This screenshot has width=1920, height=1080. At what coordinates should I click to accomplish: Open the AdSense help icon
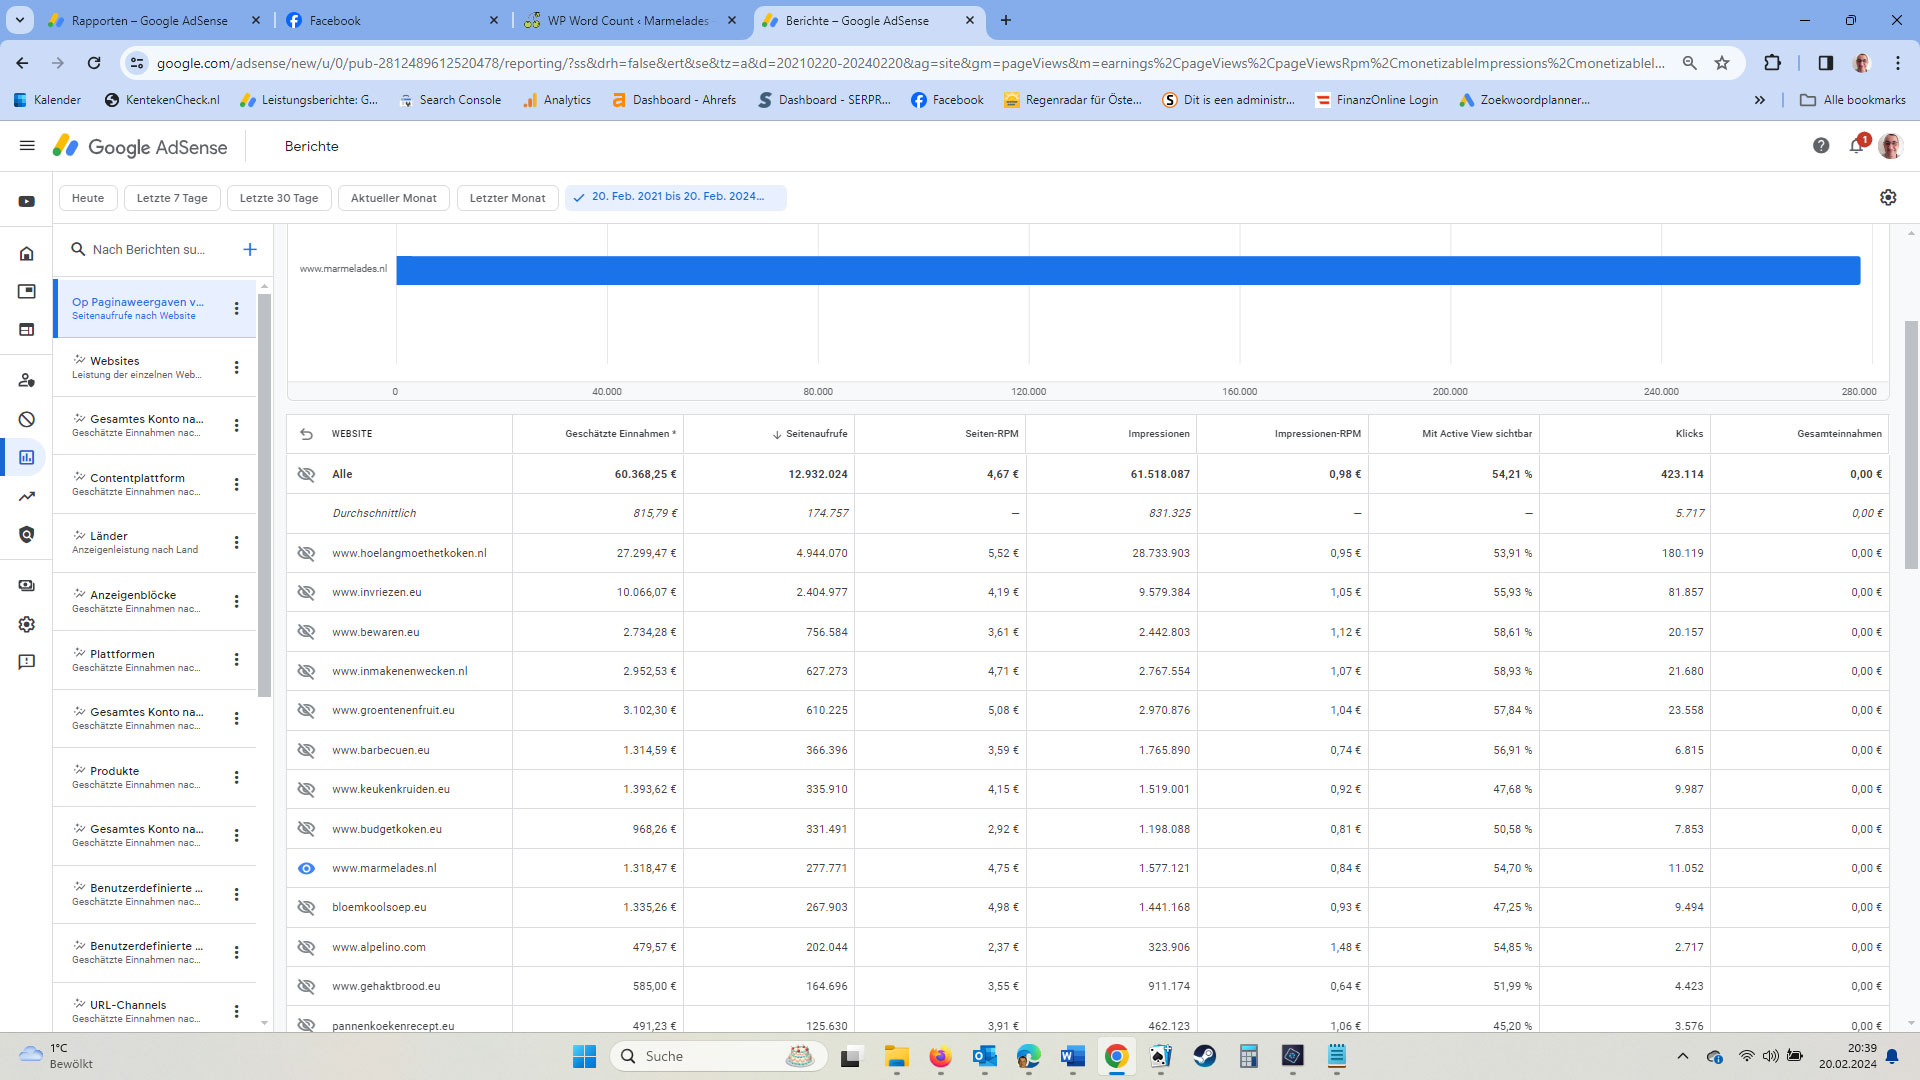[x=1821, y=146]
